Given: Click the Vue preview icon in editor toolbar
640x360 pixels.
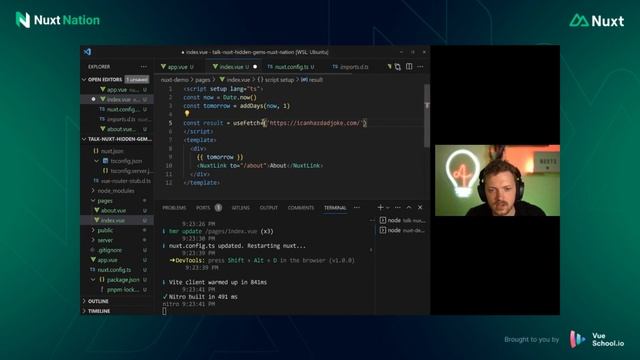Looking at the screenshot, I should tap(389, 67).
